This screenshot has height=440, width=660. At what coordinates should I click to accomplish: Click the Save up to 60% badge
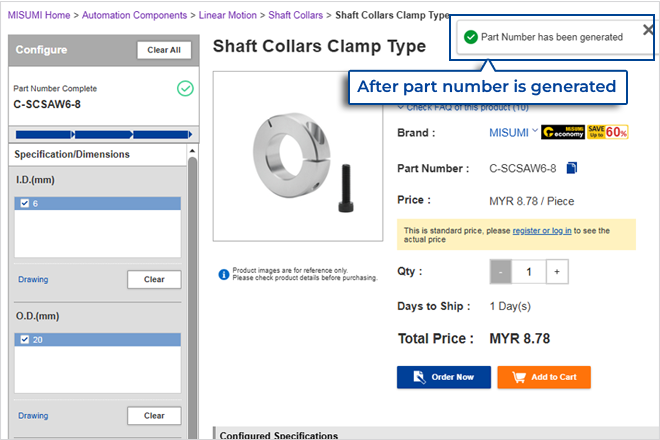(x=607, y=132)
